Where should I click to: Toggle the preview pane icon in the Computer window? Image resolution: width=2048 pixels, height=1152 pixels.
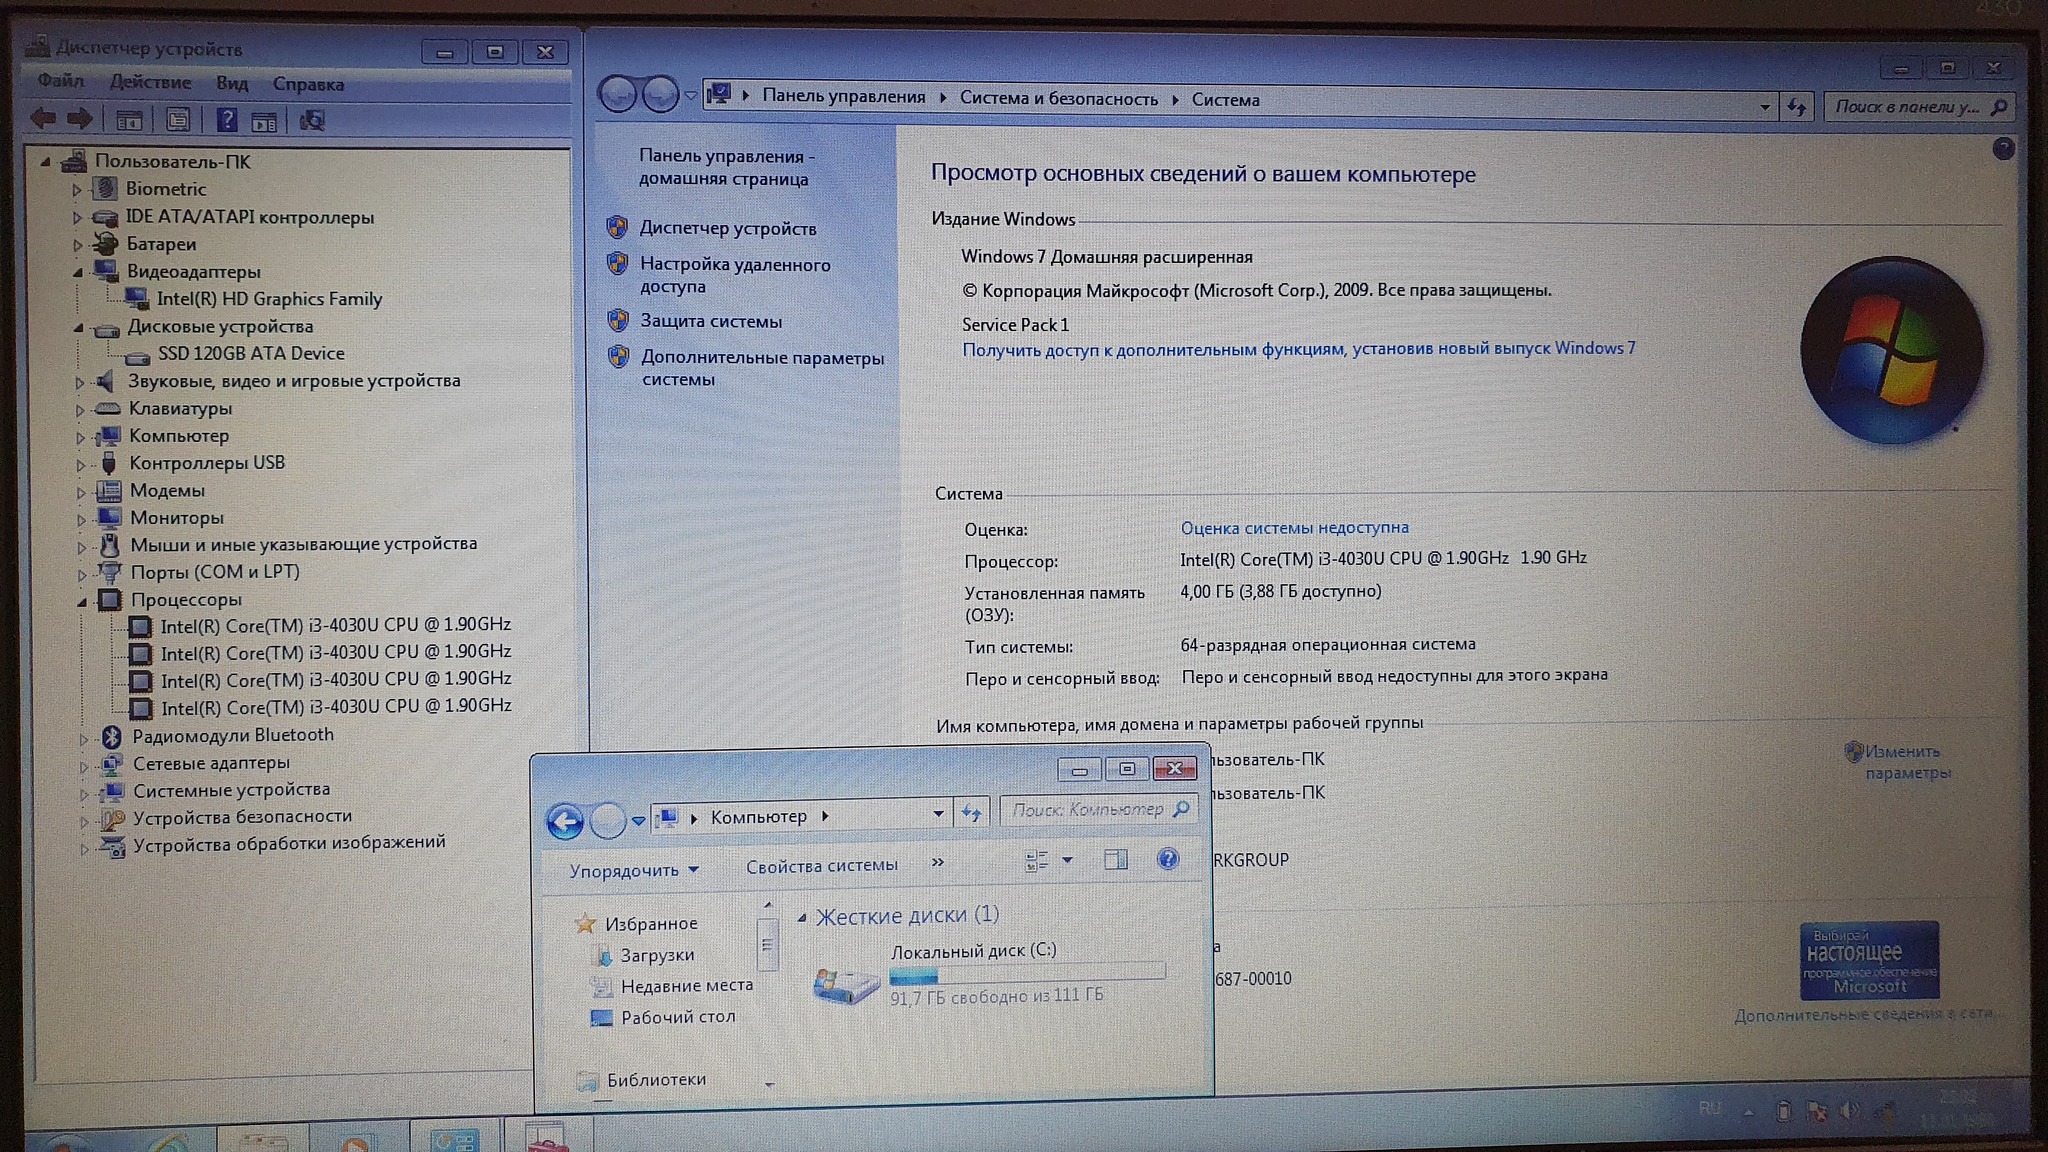click(x=1116, y=860)
